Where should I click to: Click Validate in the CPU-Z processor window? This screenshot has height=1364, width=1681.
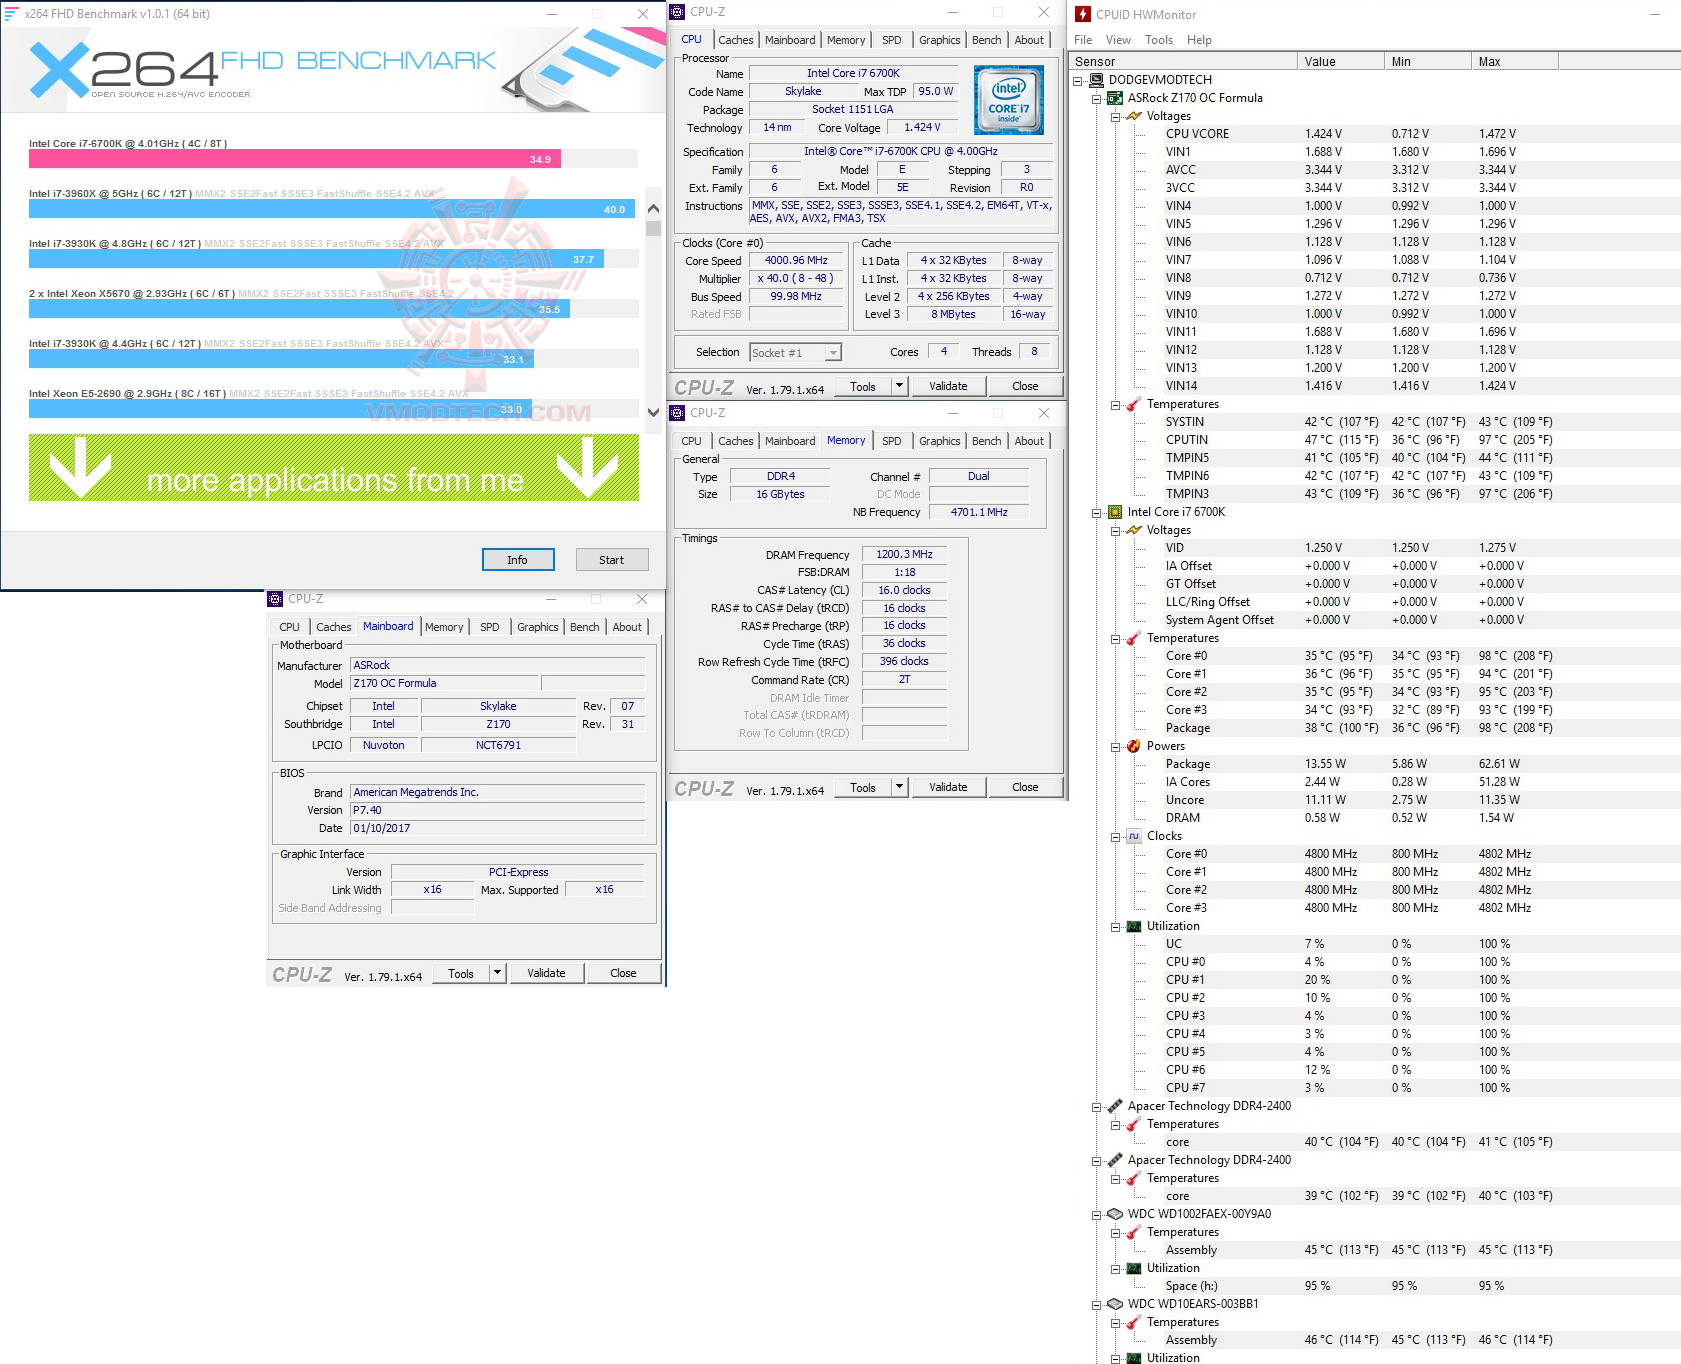point(948,386)
